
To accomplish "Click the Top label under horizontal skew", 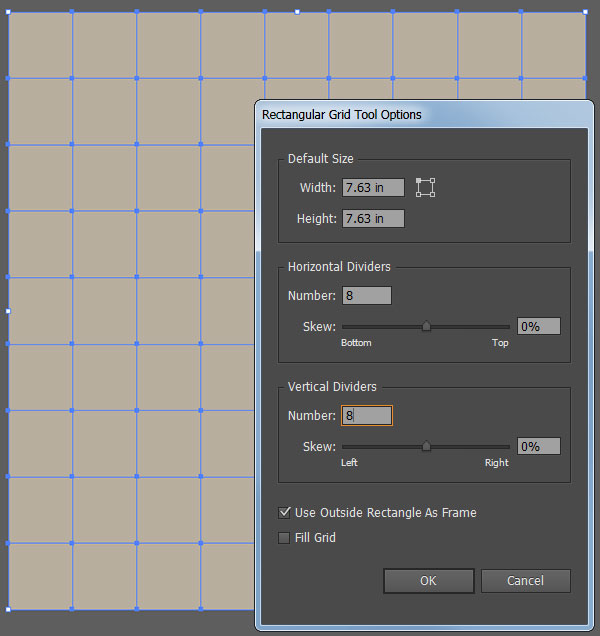I will tap(500, 343).
